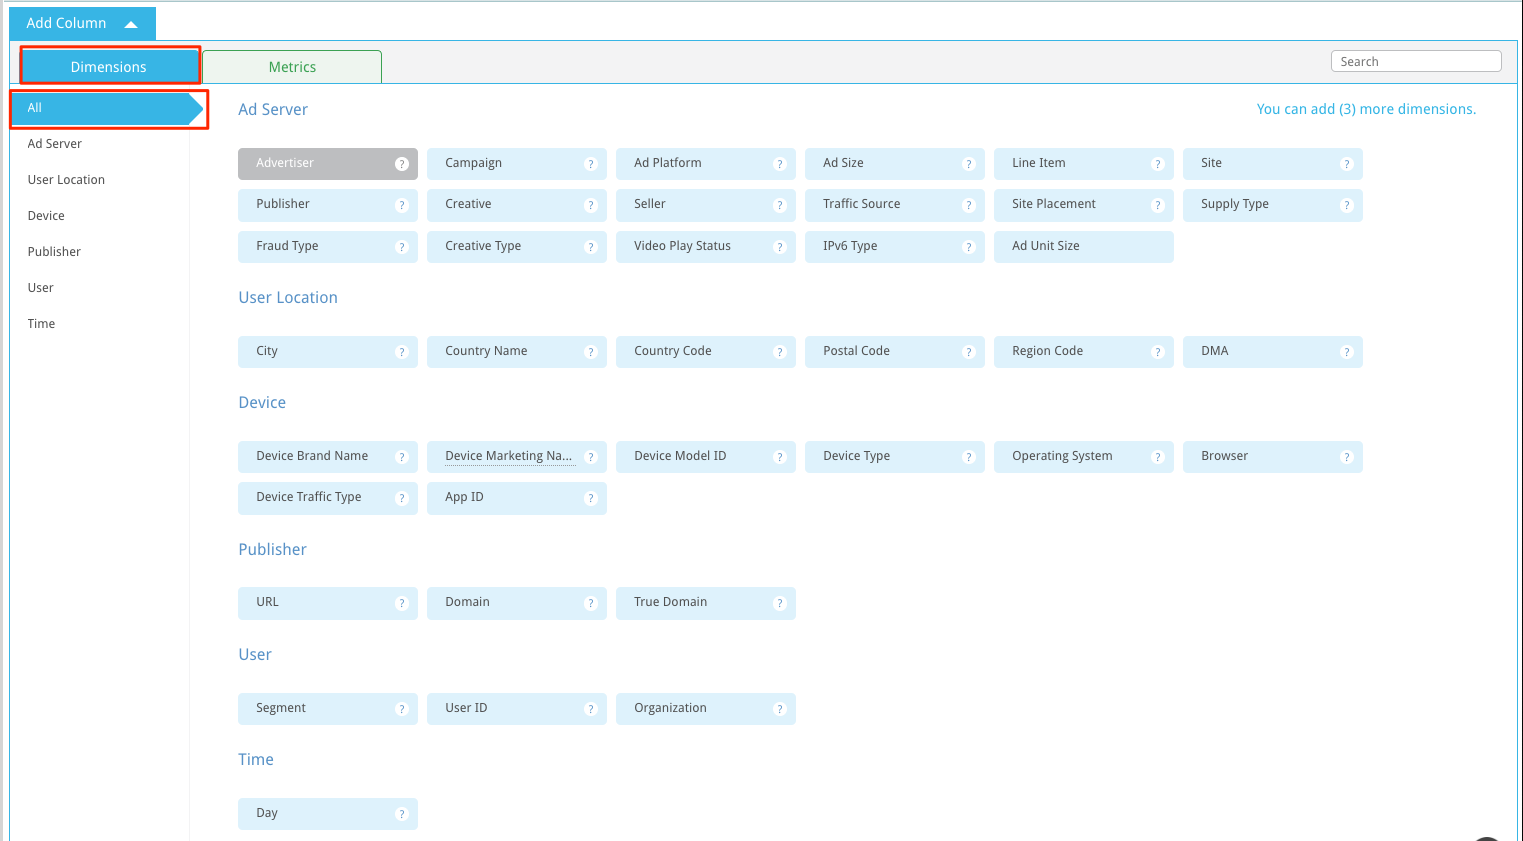Add the Traffic Source dimension
The height and width of the screenshot is (841, 1523).
(x=895, y=205)
